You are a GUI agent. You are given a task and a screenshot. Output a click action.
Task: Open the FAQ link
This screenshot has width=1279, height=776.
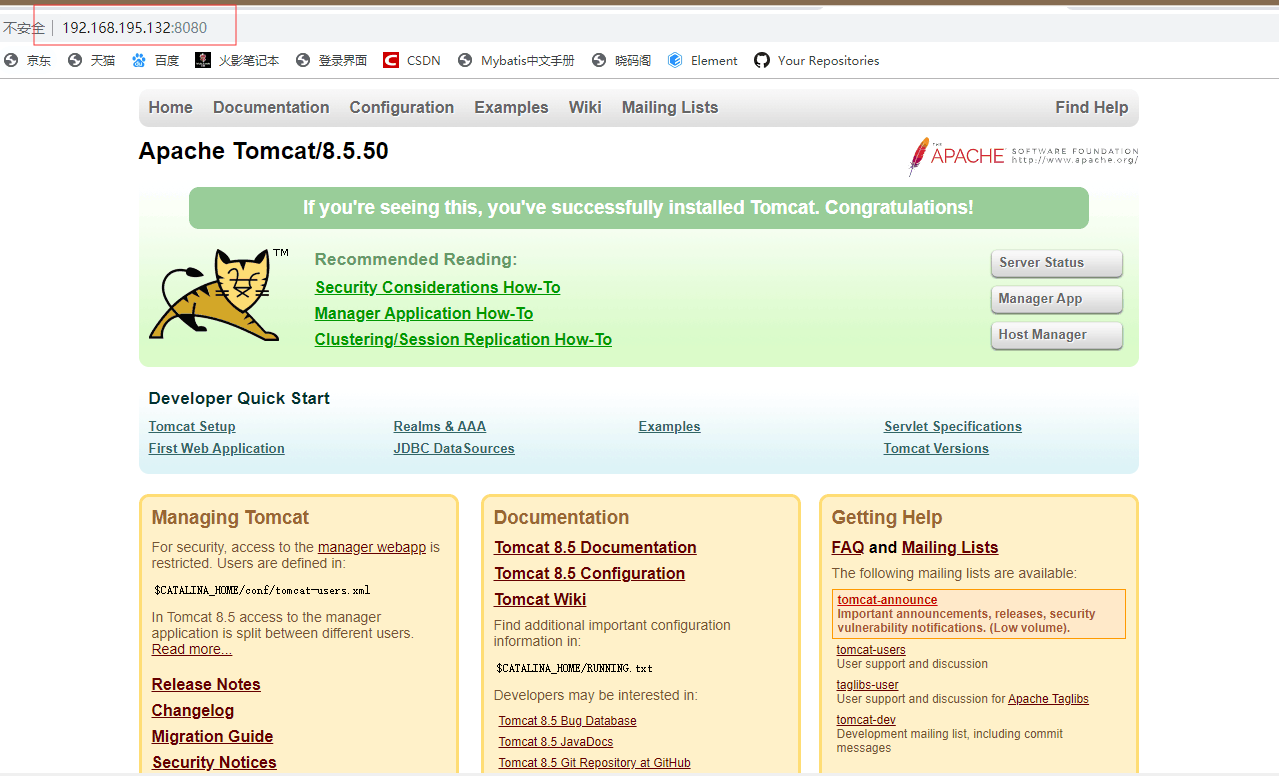pos(848,548)
